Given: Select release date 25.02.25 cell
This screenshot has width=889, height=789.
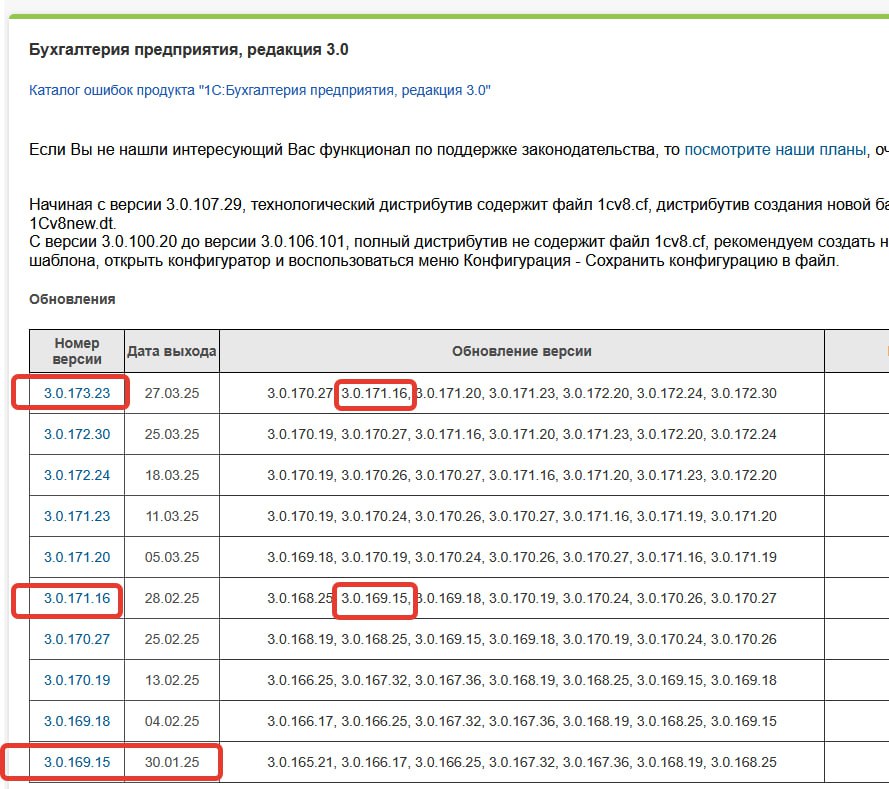Looking at the screenshot, I should 172,639.
